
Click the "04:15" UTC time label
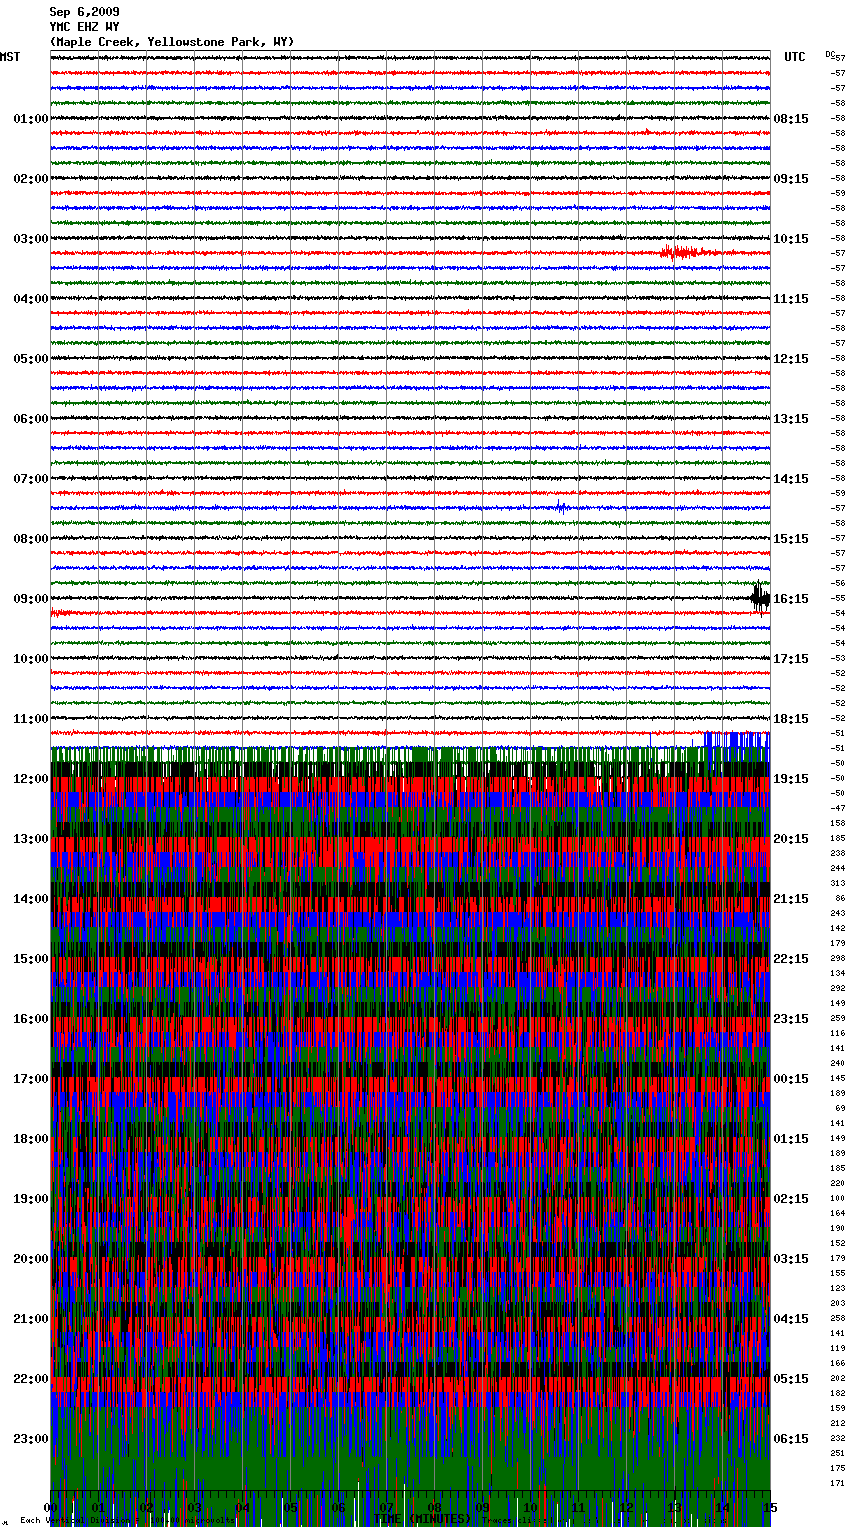(791, 1319)
